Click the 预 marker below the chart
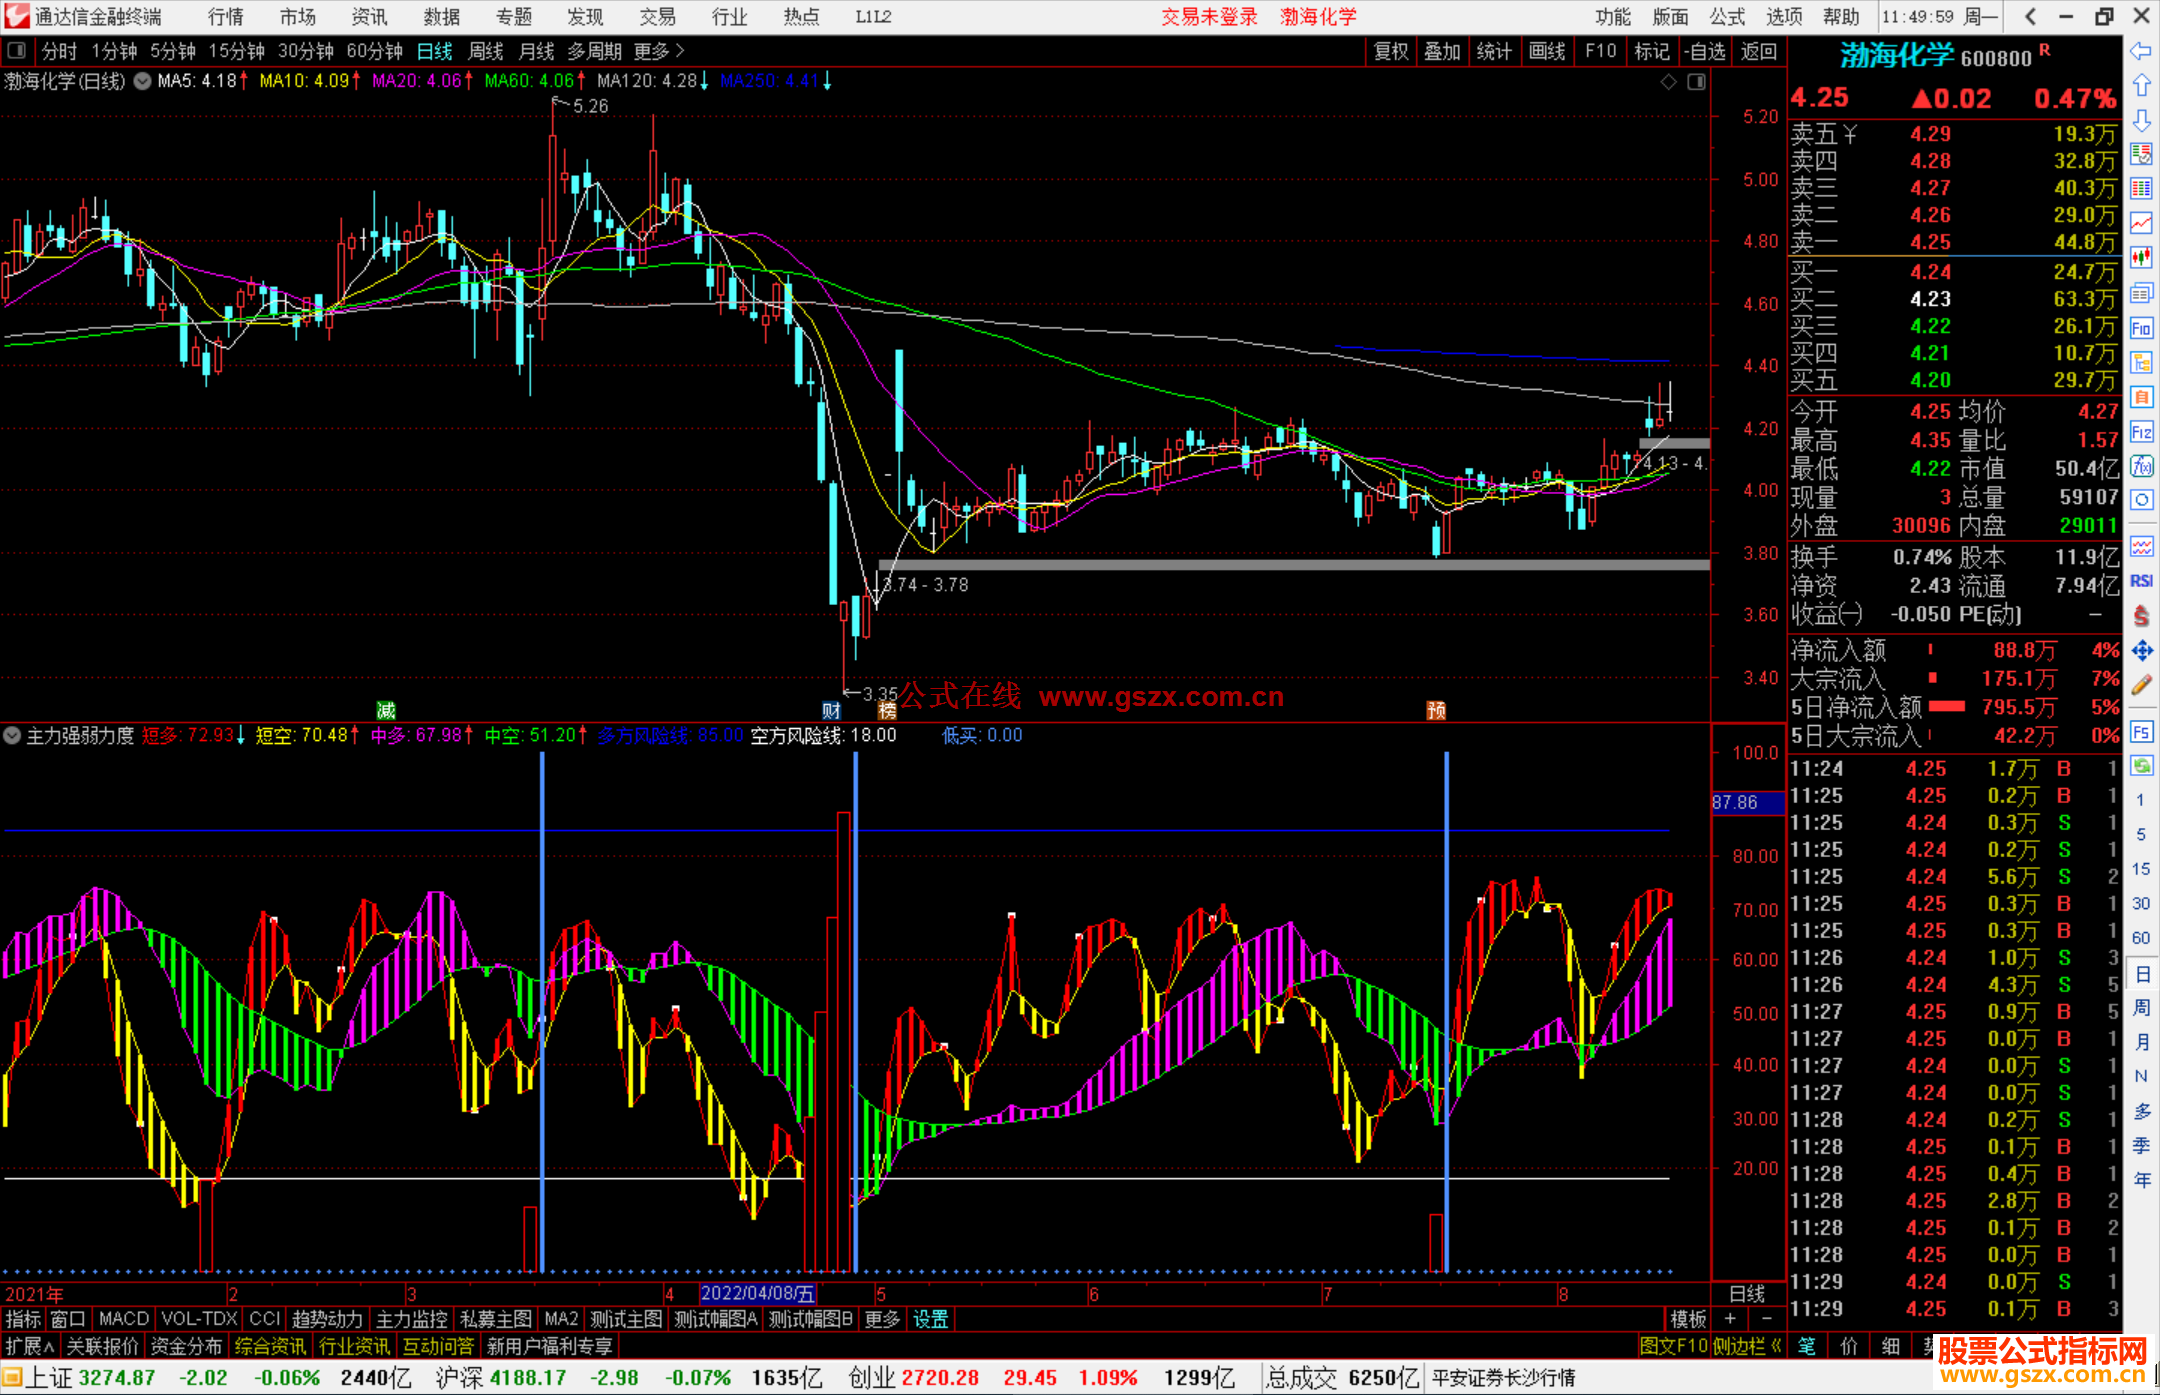Image resolution: width=2160 pixels, height=1395 pixels. pos(1436,711)
